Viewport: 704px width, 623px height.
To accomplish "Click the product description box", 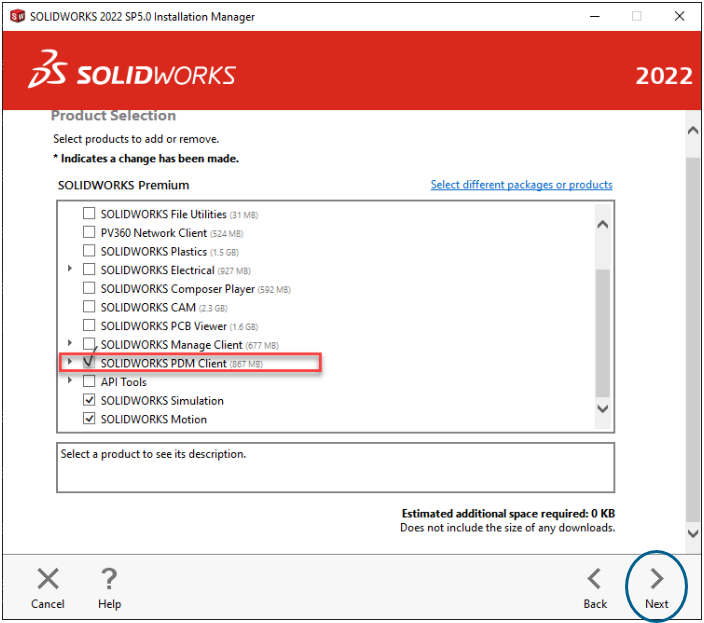I will (x=335, y=467).
